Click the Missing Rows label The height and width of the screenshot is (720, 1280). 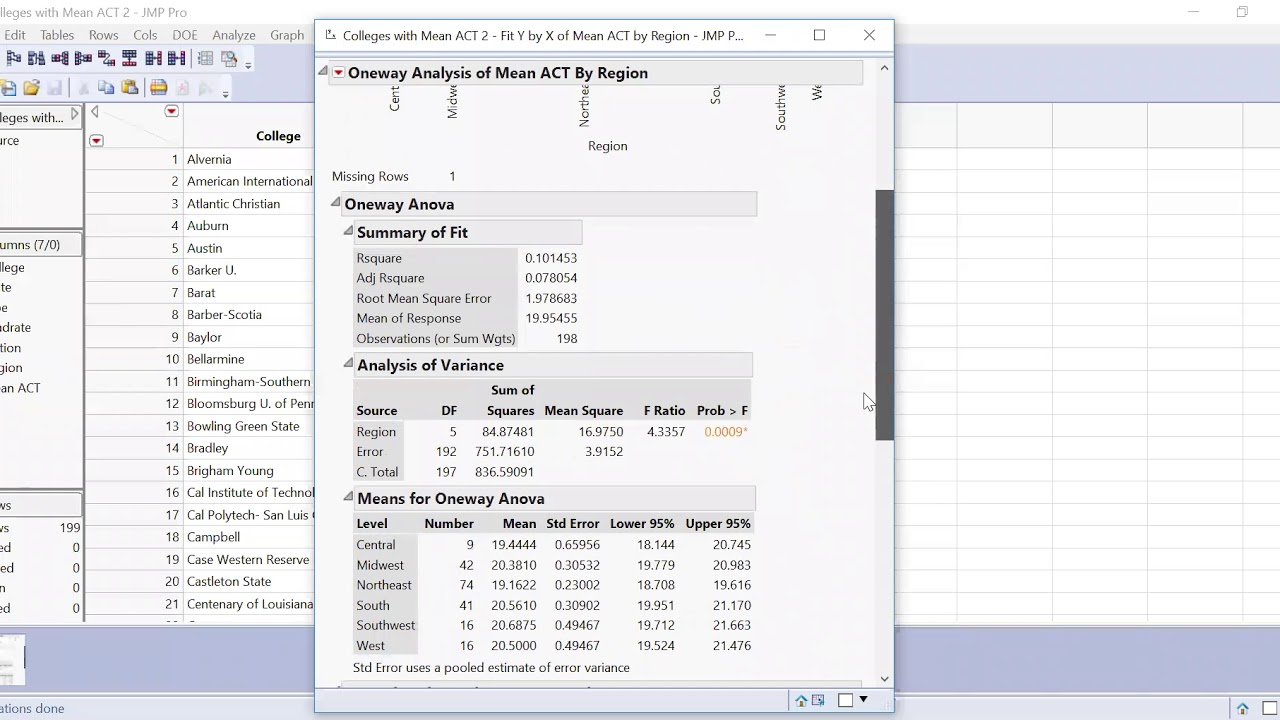tap(370, 176)
